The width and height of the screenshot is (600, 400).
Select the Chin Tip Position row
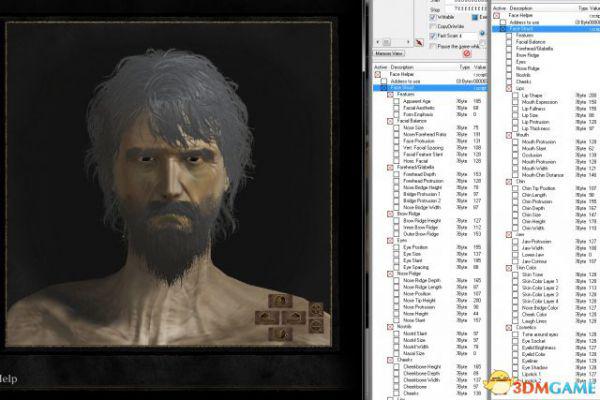click(x=546, y=188)
